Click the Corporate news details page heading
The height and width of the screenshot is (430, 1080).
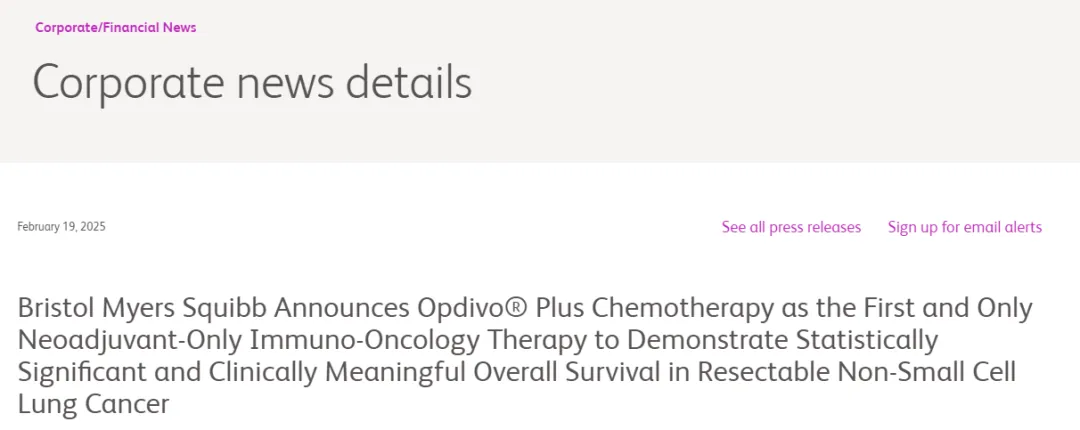click(x=252, y=82)
